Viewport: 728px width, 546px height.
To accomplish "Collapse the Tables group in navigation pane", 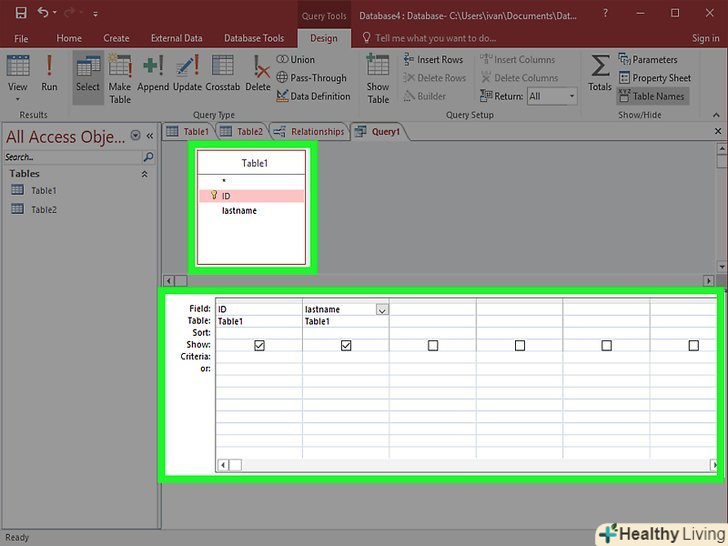I will pos(144,174).
